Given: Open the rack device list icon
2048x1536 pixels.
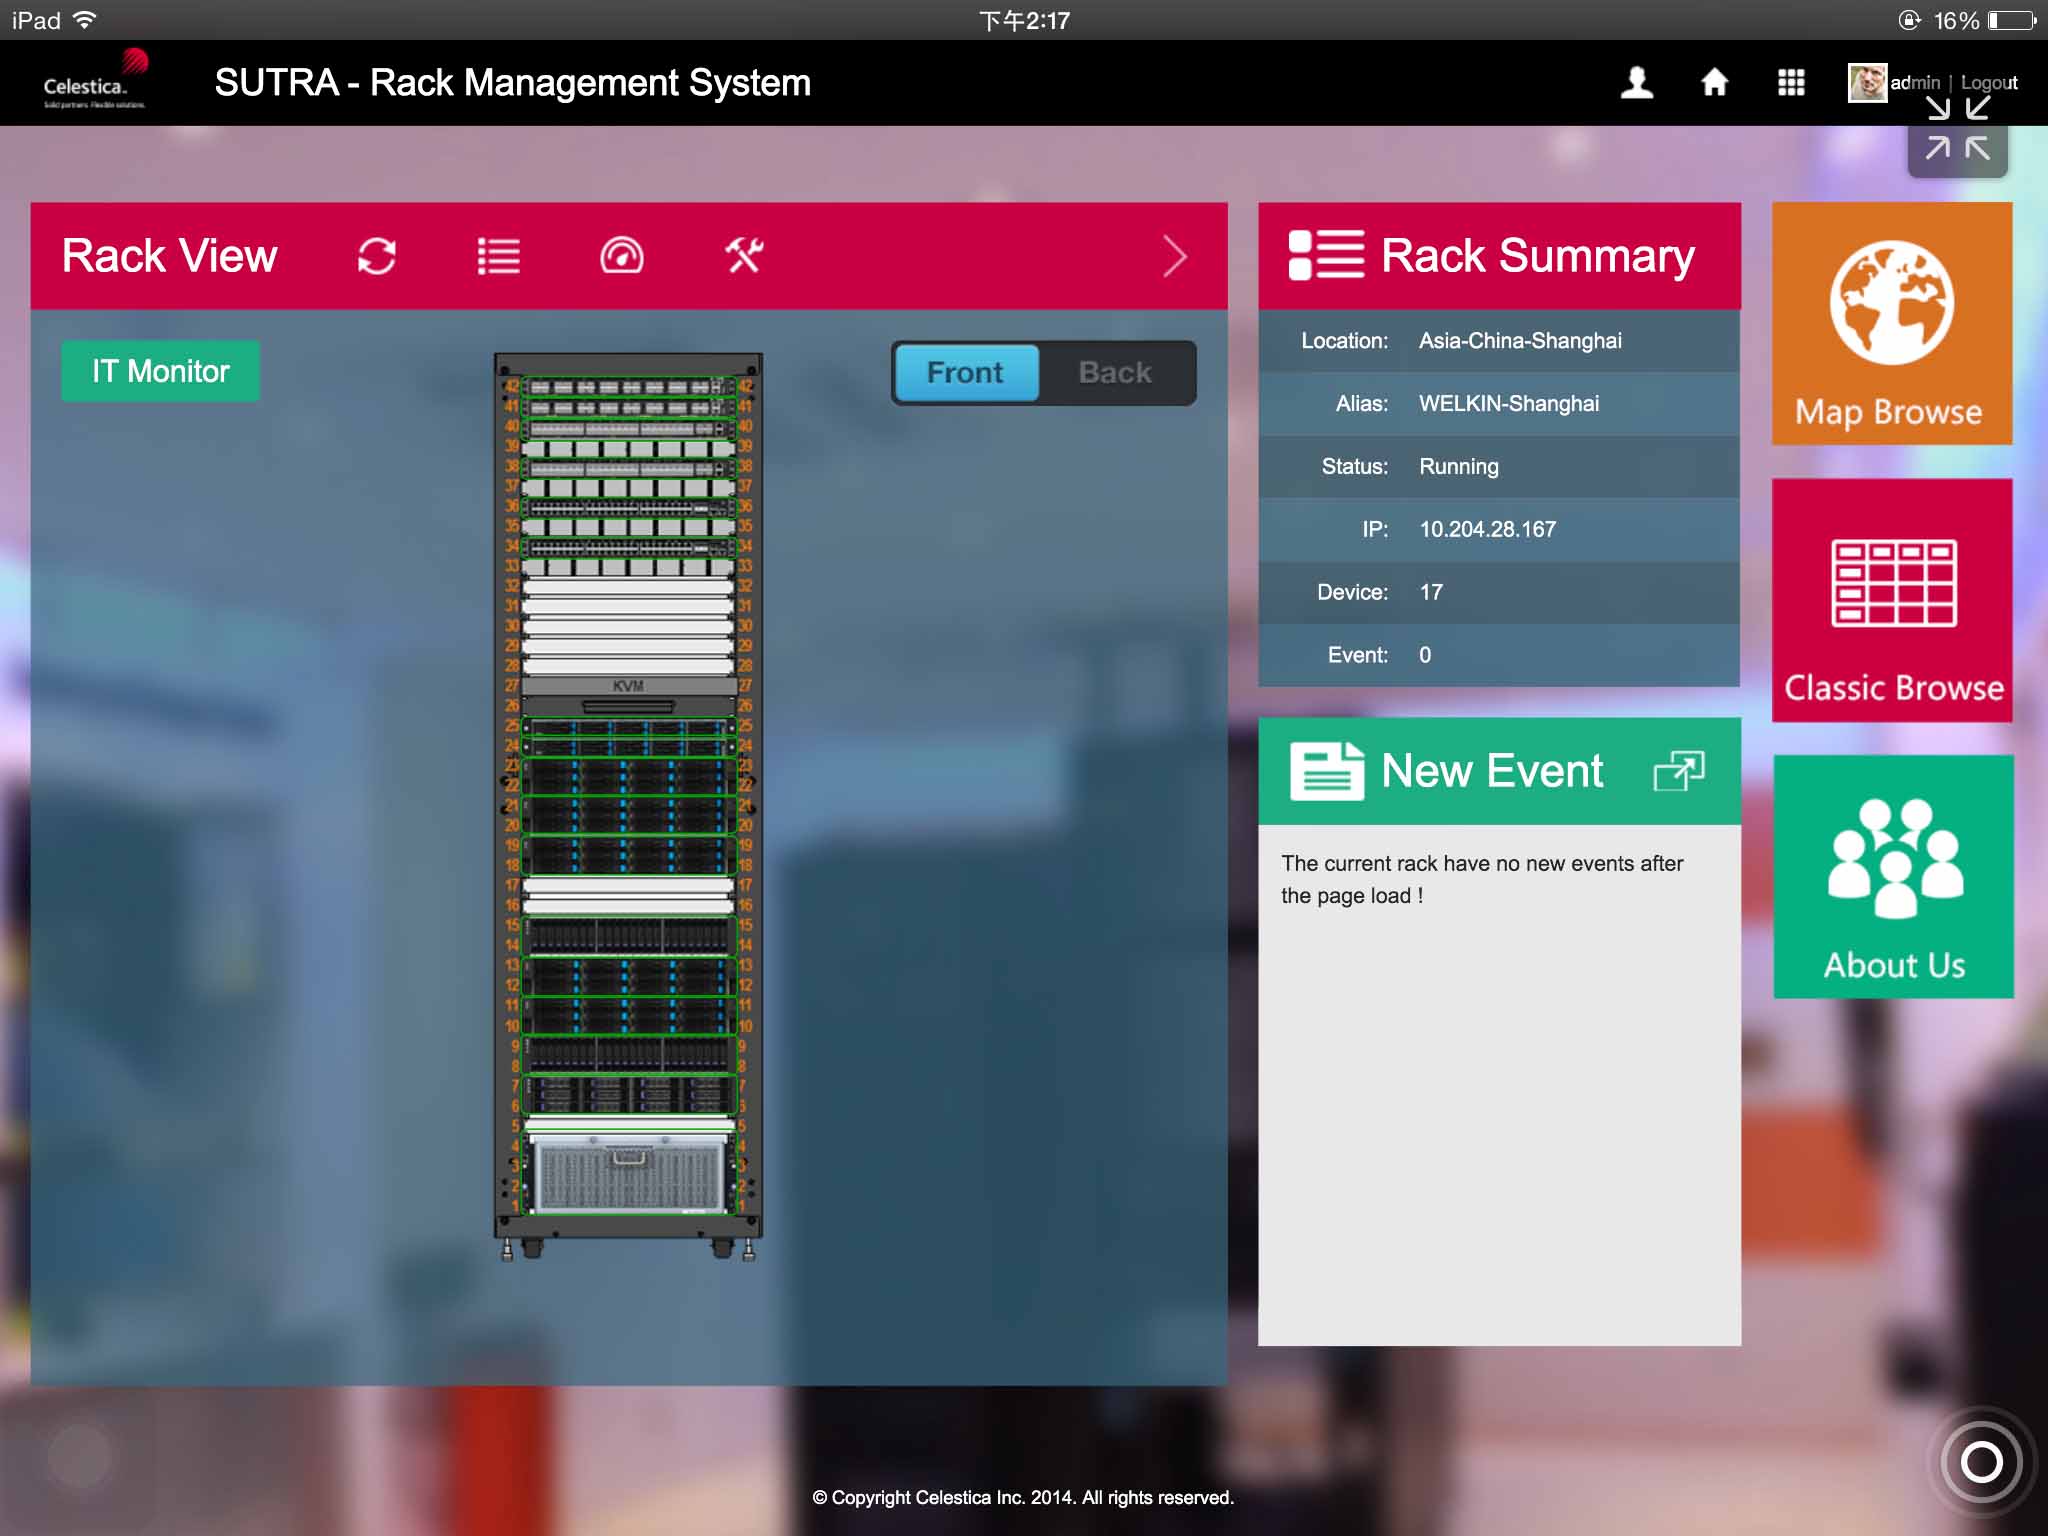Looking at the screenshot, I should point(498,256).
